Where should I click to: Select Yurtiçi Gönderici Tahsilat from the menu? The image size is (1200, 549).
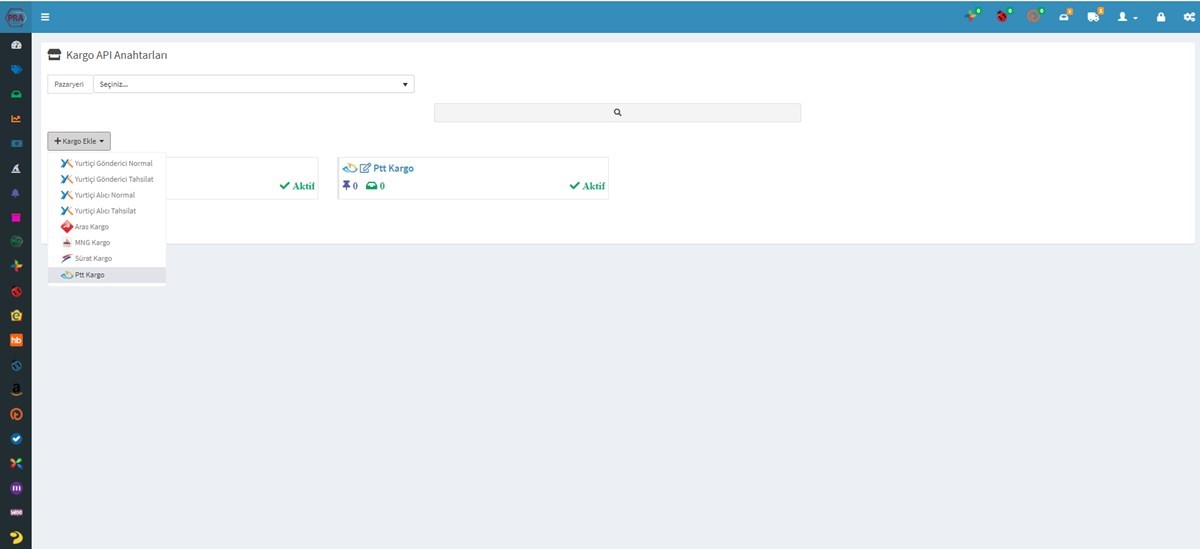pyautogui.click(x=107, y=179)
